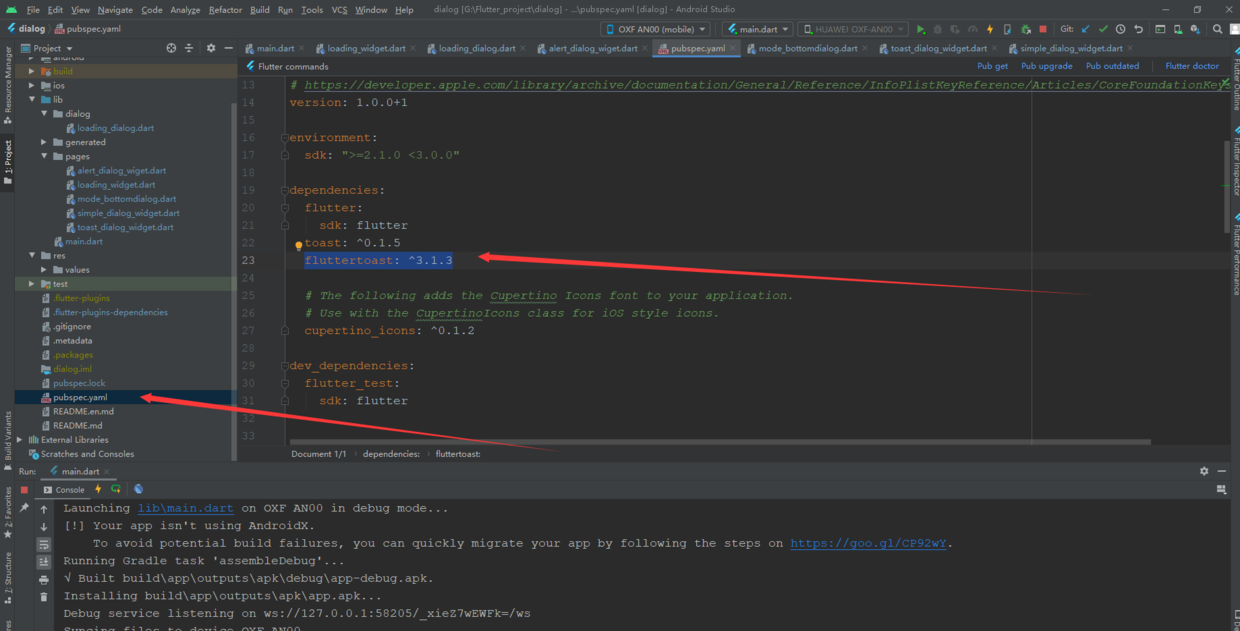Open the Tools menu

pos(312,10)
